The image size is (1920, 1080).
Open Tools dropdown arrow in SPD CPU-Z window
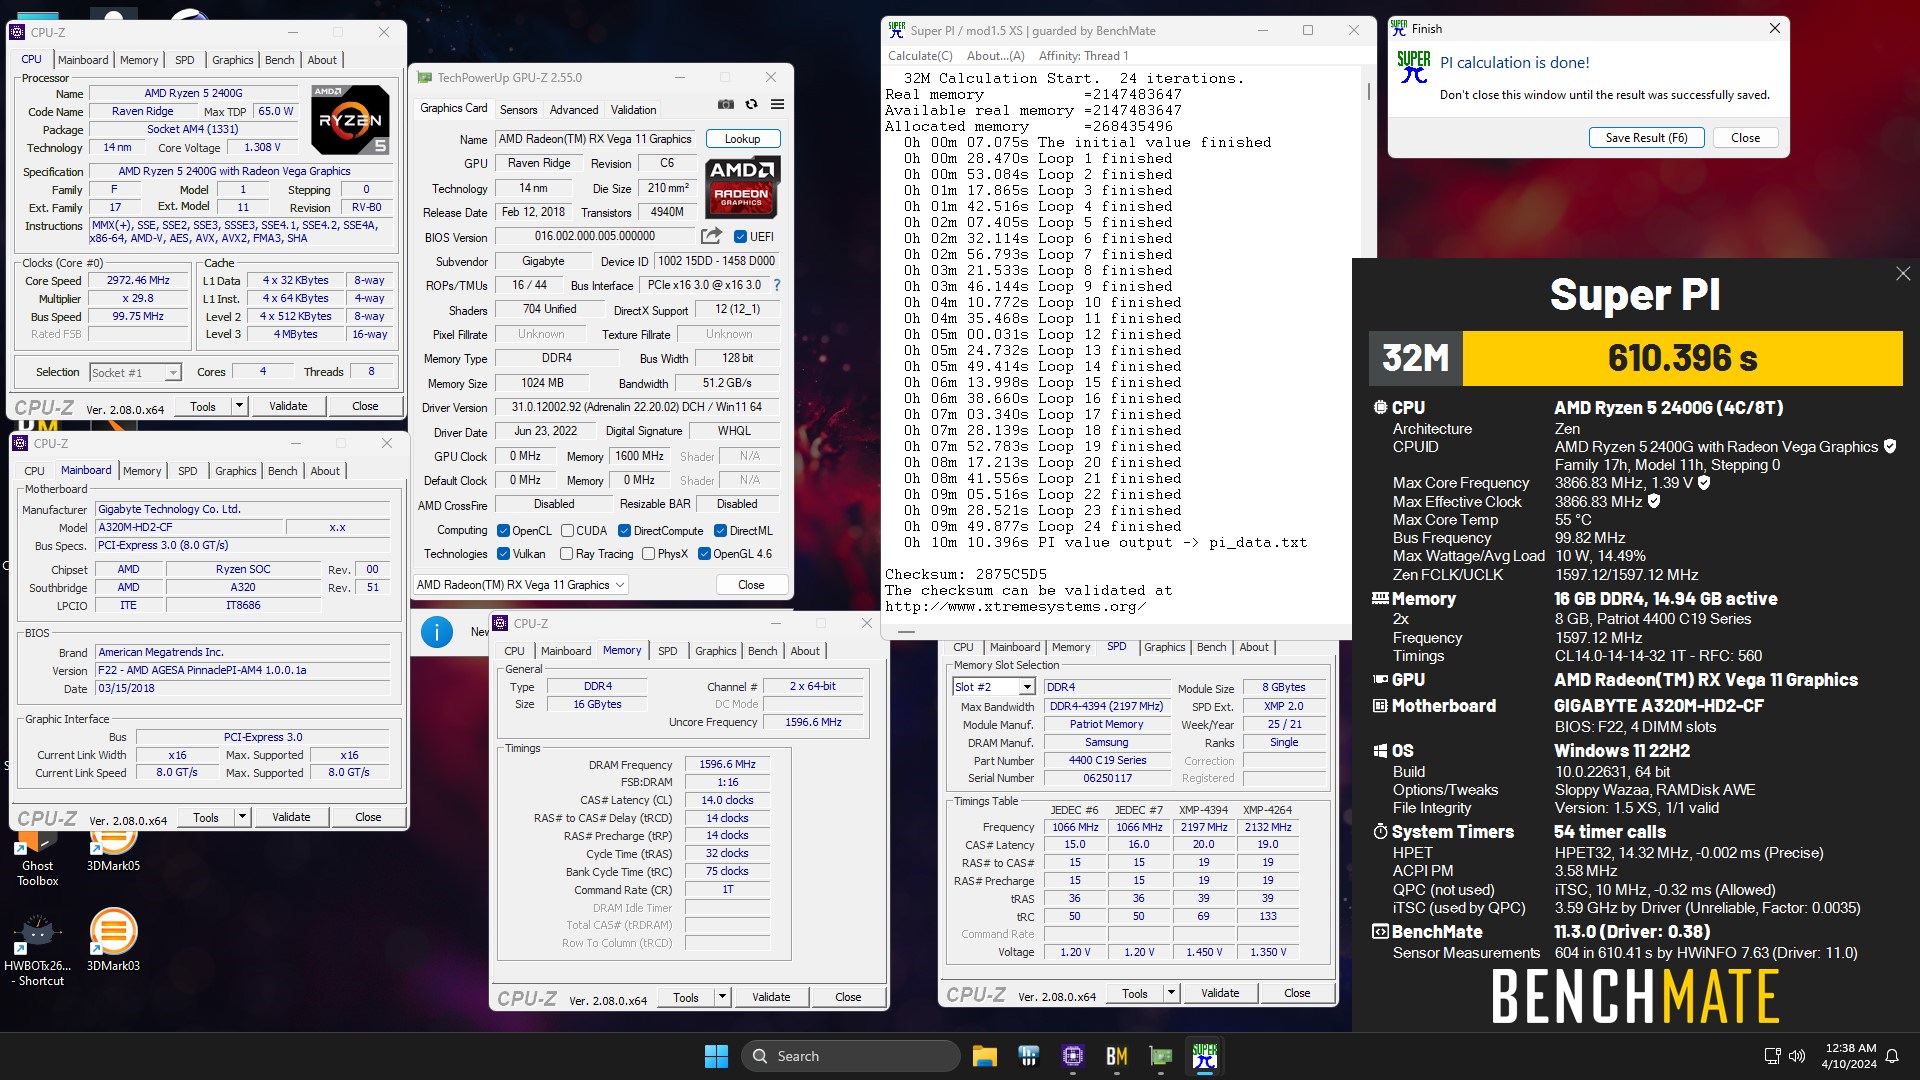click(x=1171, y=993)
